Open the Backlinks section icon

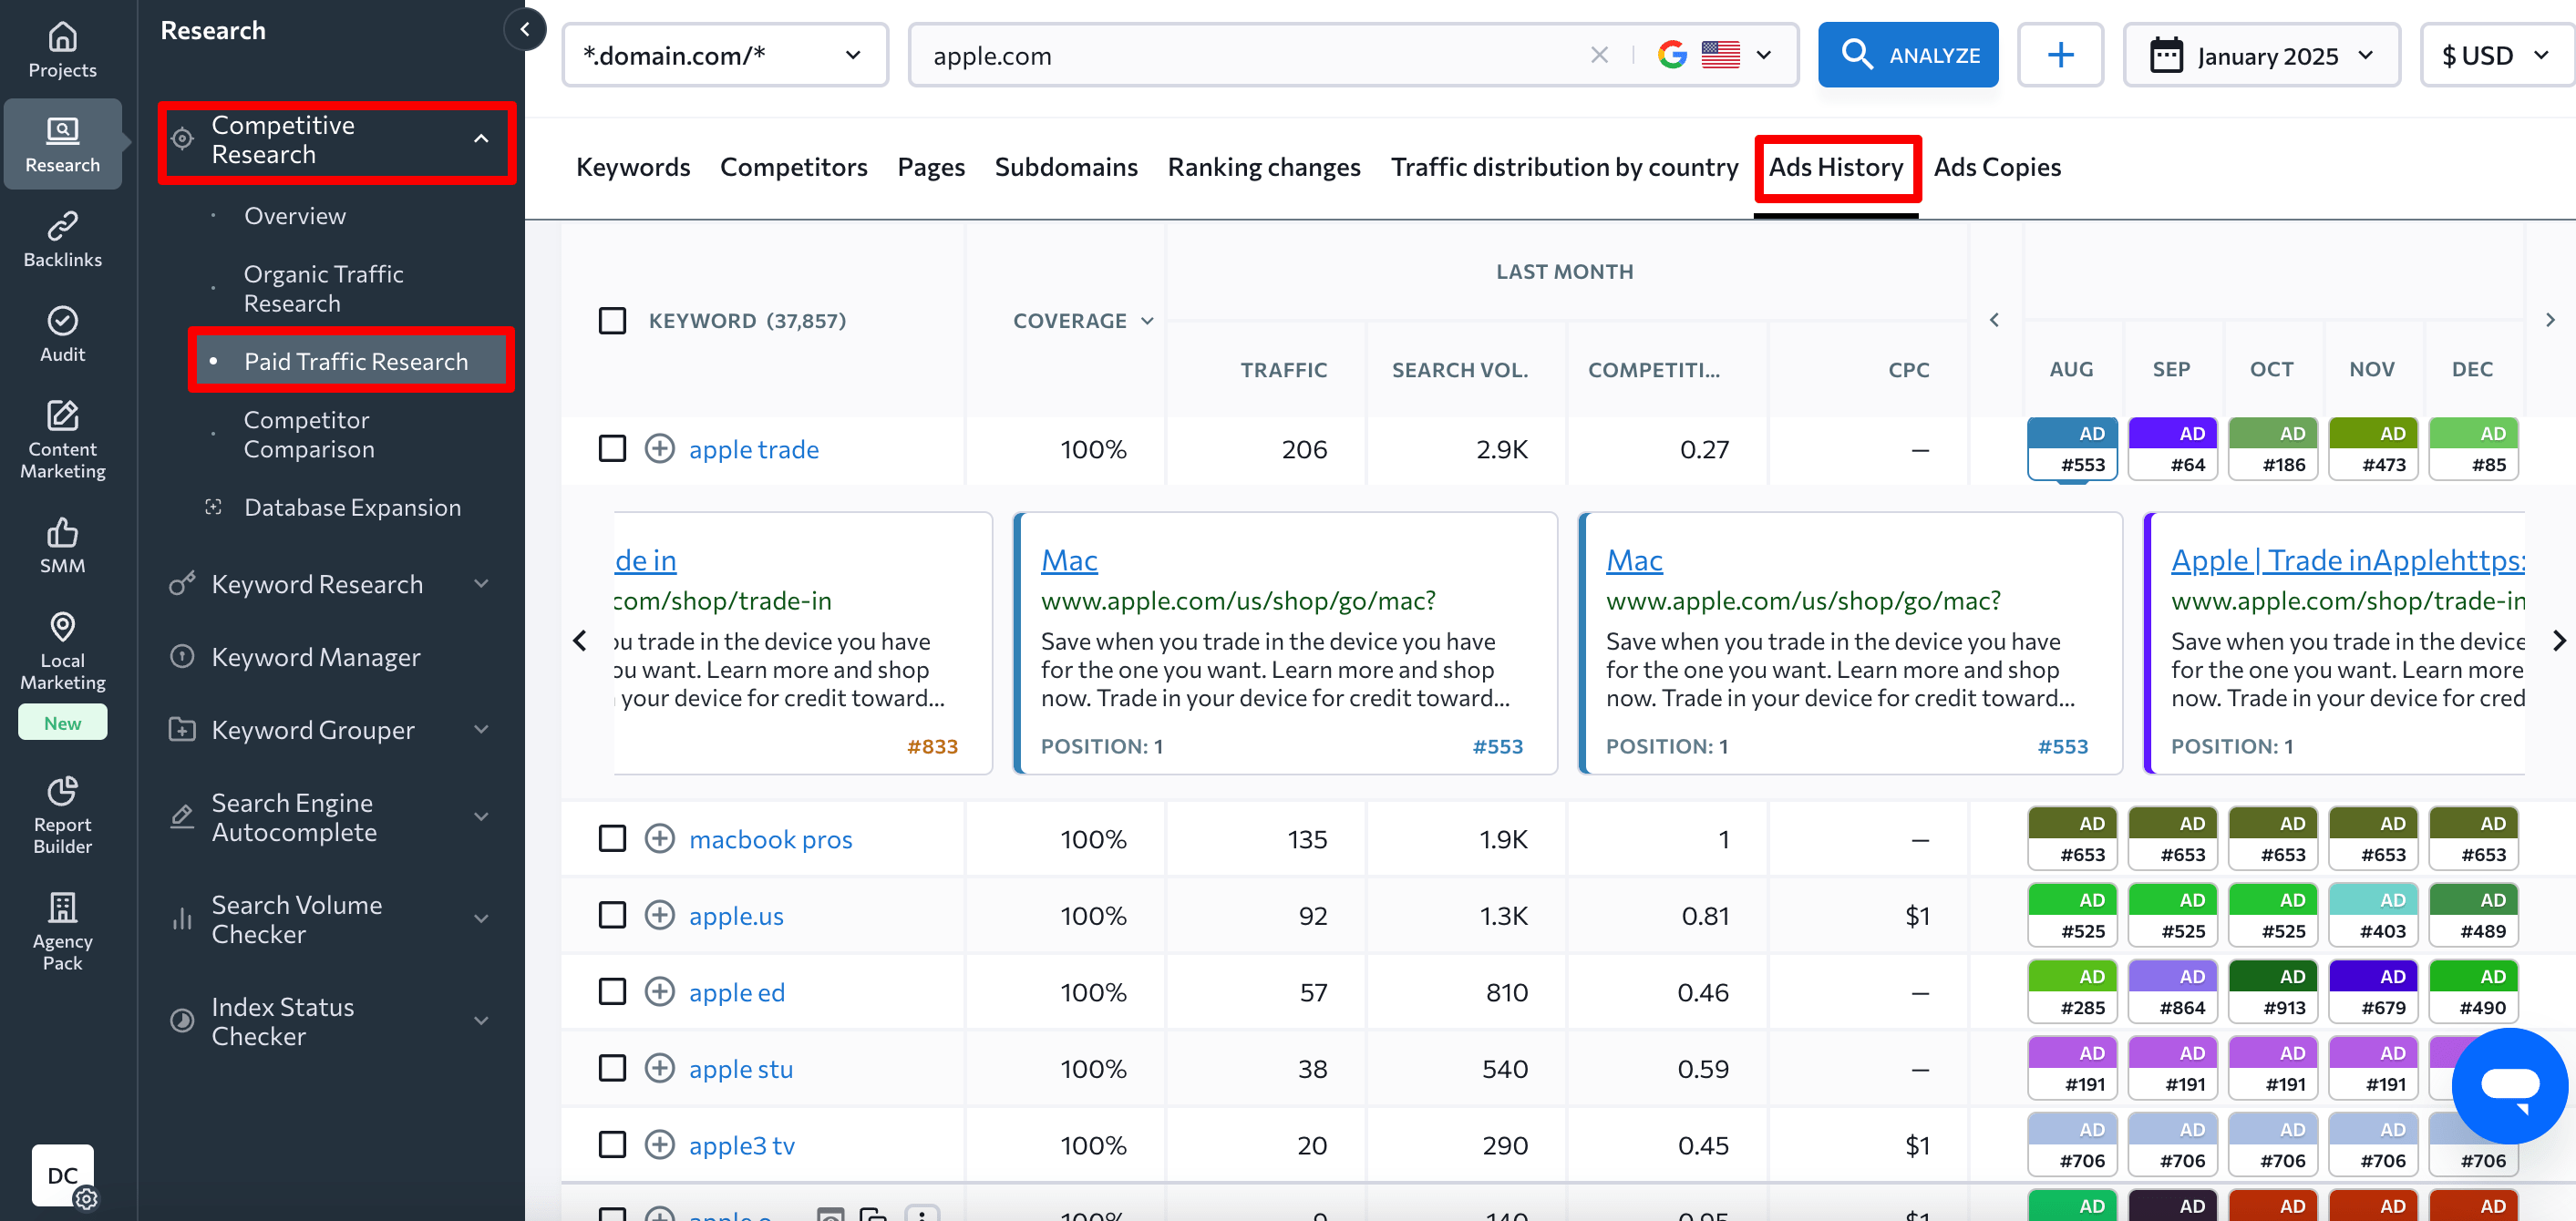(x=62, y=227)
